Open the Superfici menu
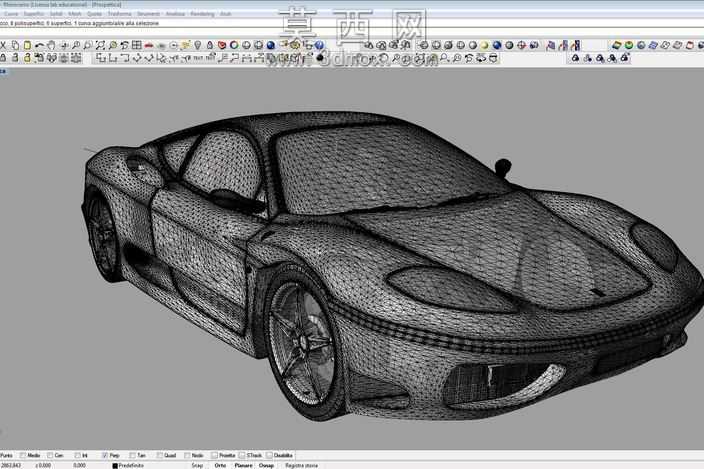 [34, 14]
